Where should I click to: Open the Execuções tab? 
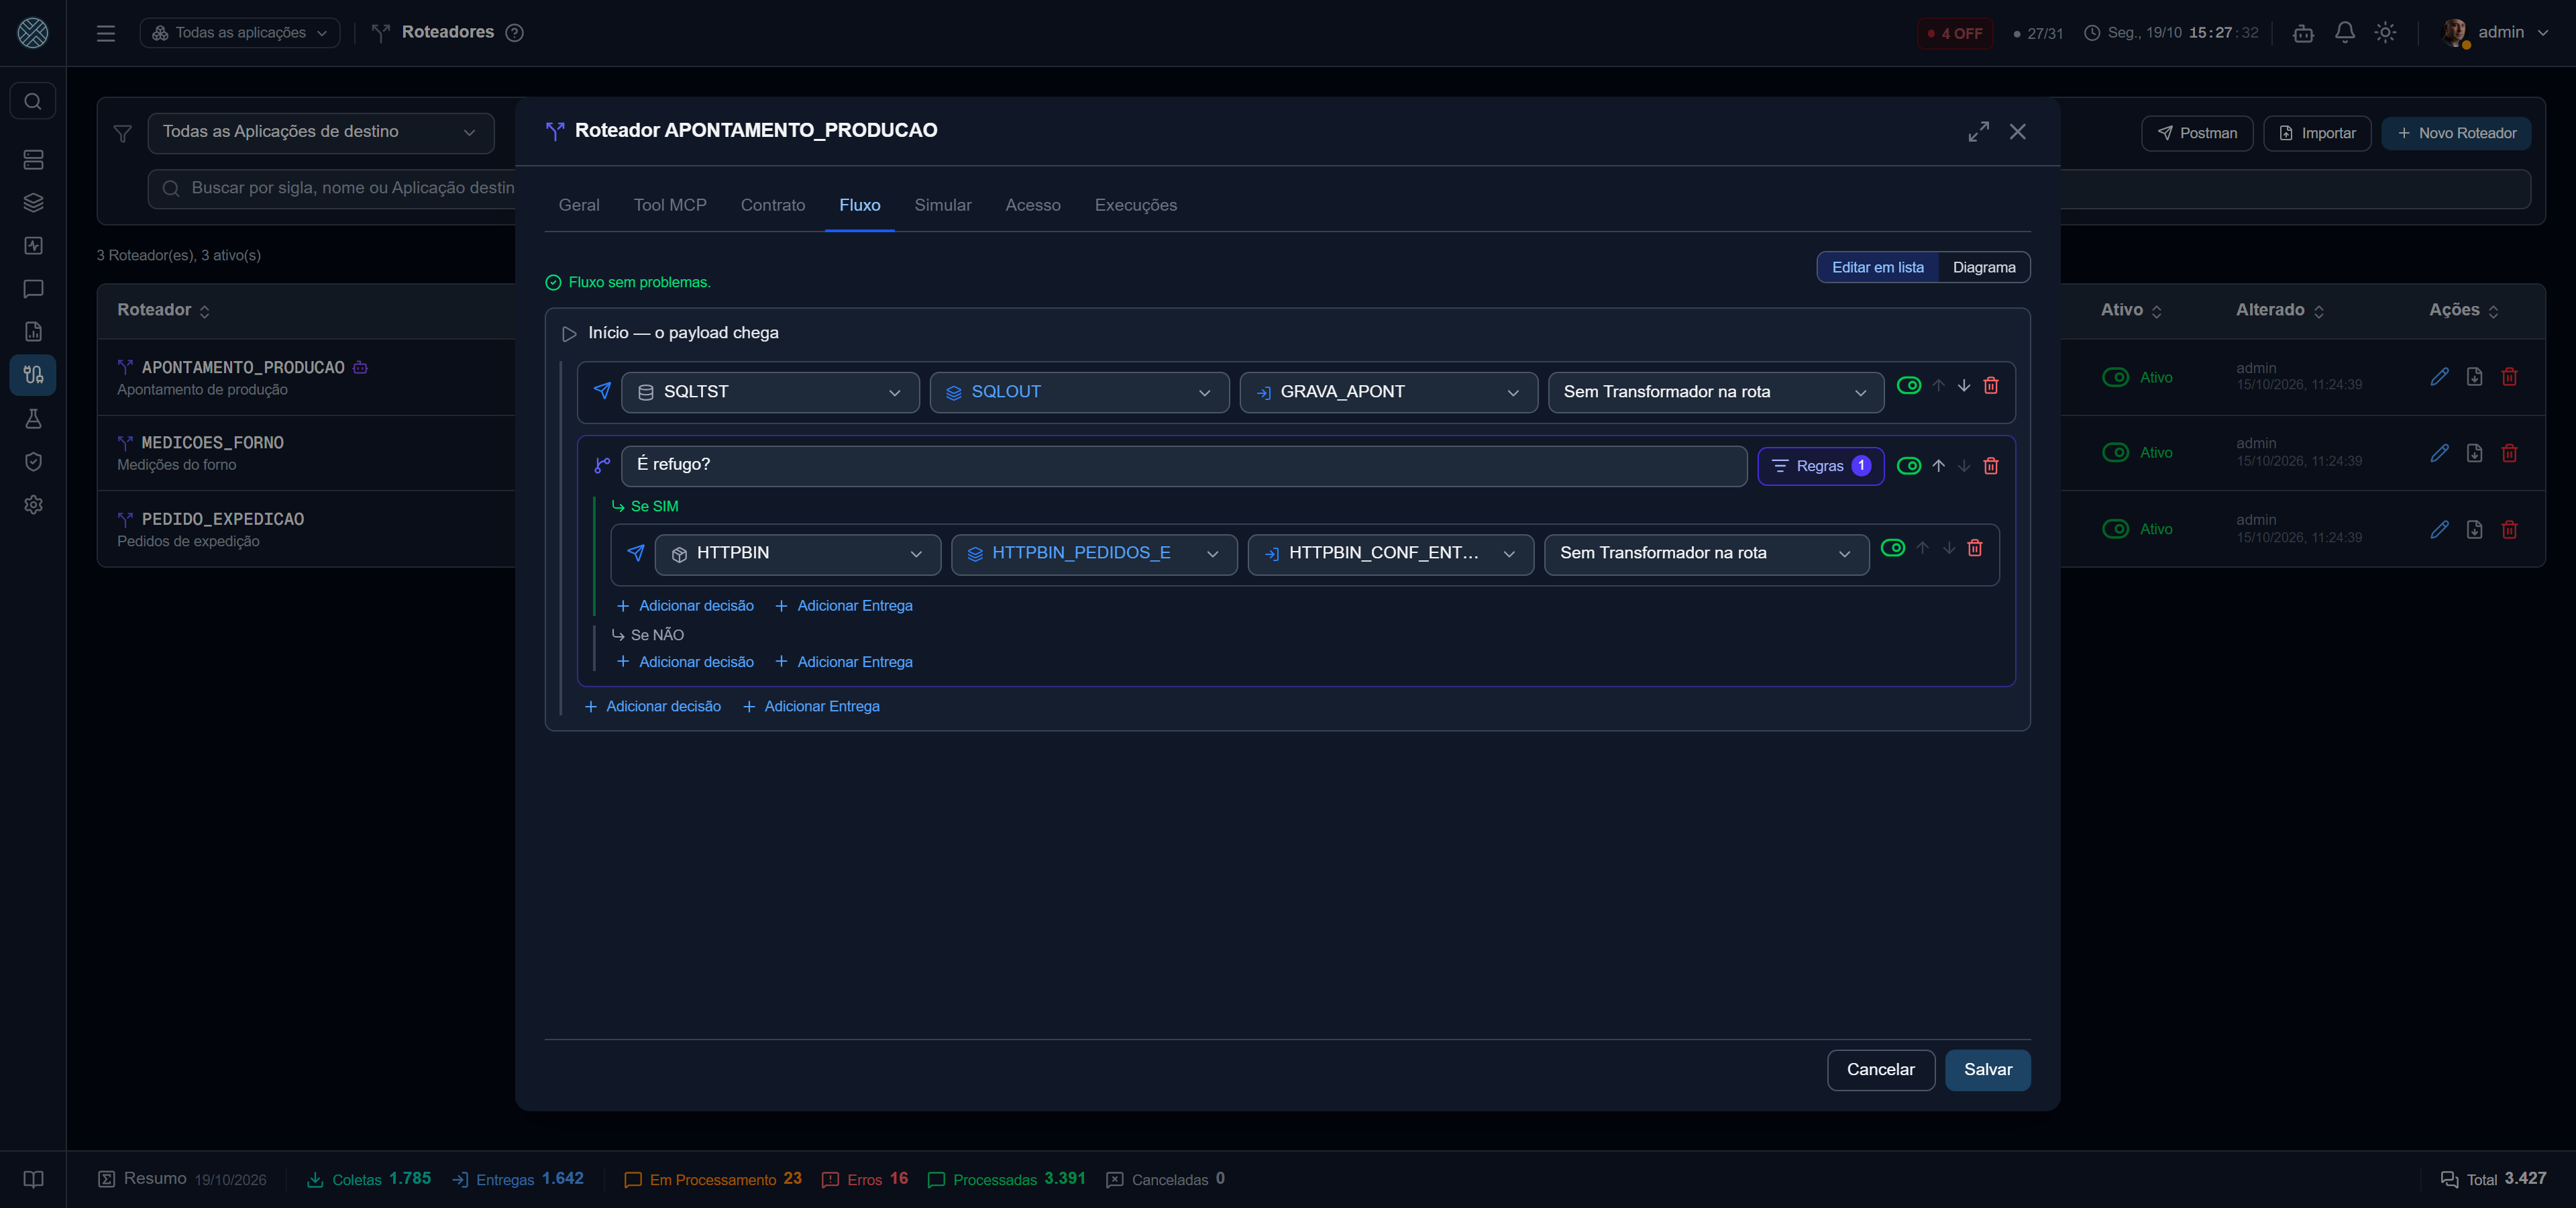pyautogui.click(x=1135, y=205)
